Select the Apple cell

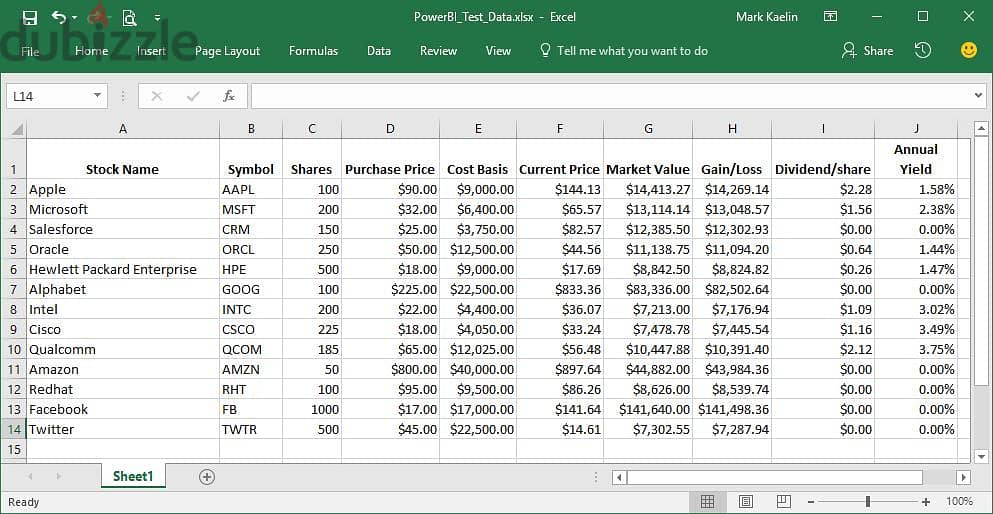123,189
